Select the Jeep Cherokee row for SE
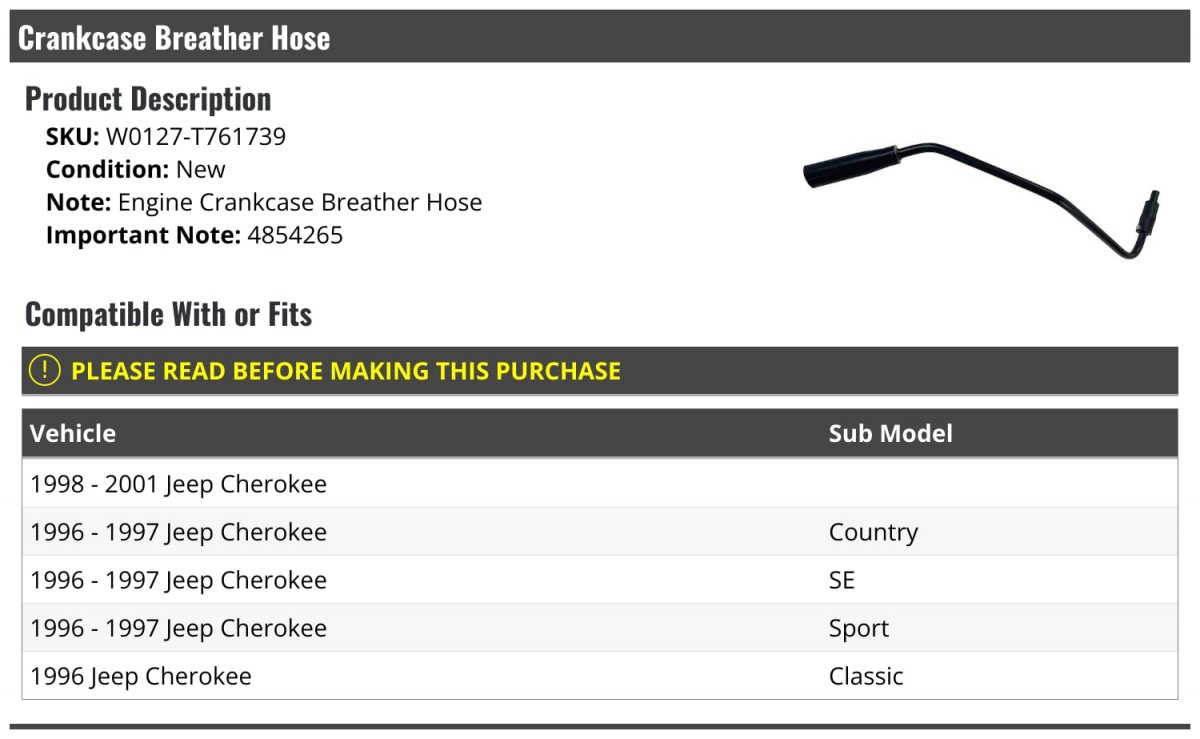 tap(600, 580)
